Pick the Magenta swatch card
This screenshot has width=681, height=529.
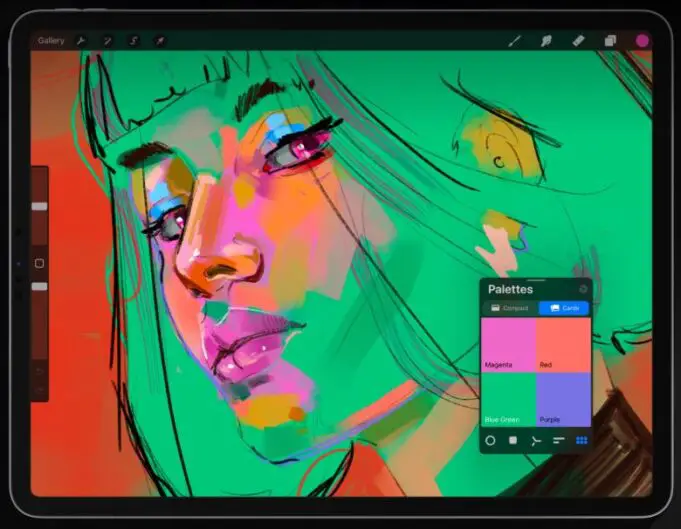tap(508, 345)
